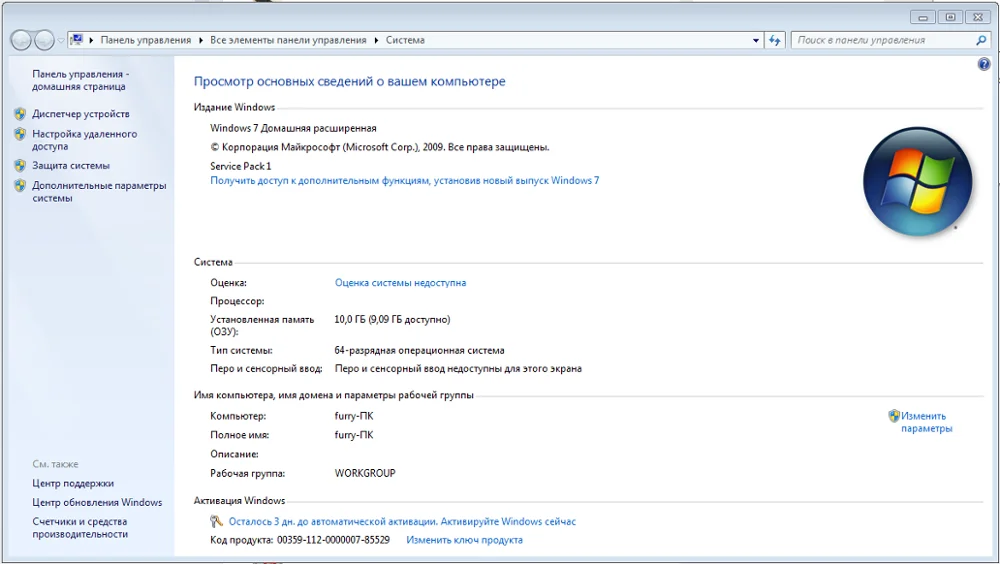This screenshot has height=564, width=1000.
Task: Select Все элементы панели управления breadcrumb
Action: (x=288, y=40)
